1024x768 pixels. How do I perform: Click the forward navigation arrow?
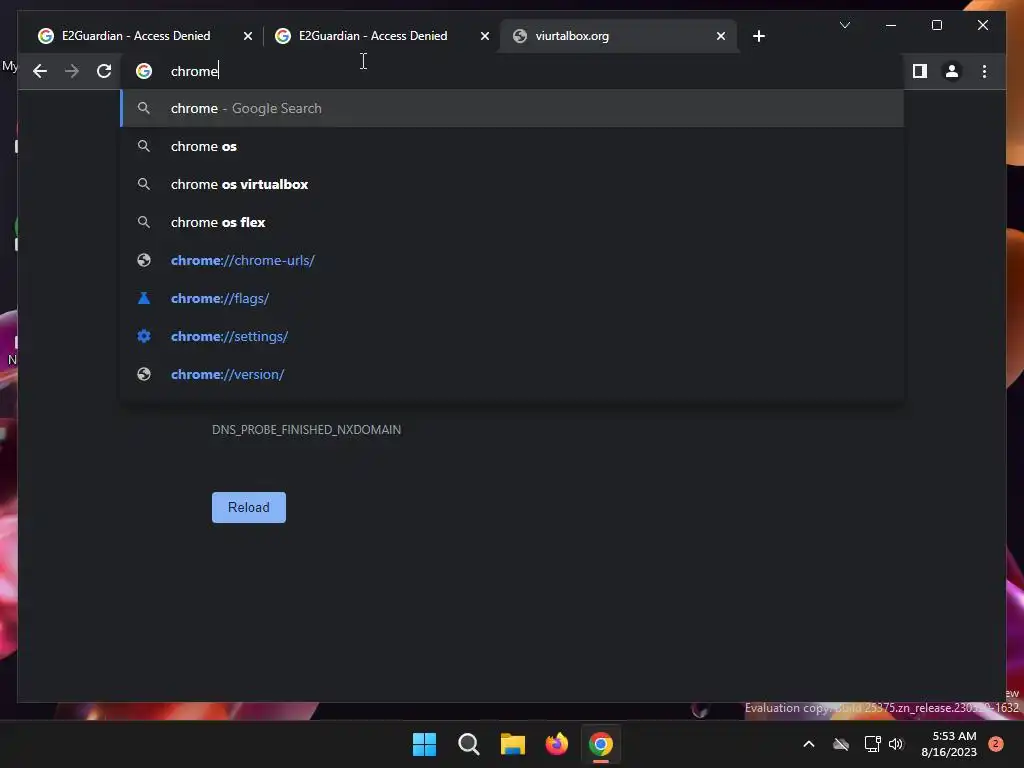point(72,71)
